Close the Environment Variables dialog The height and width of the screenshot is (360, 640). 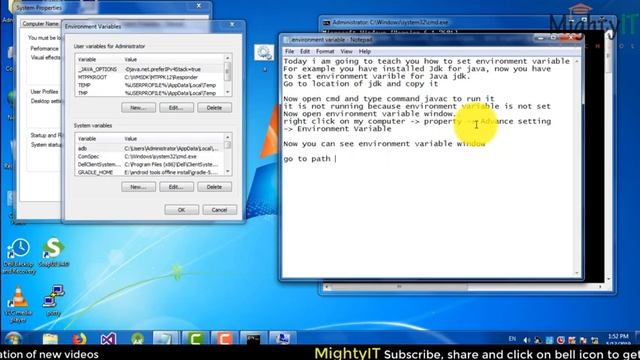232,24
